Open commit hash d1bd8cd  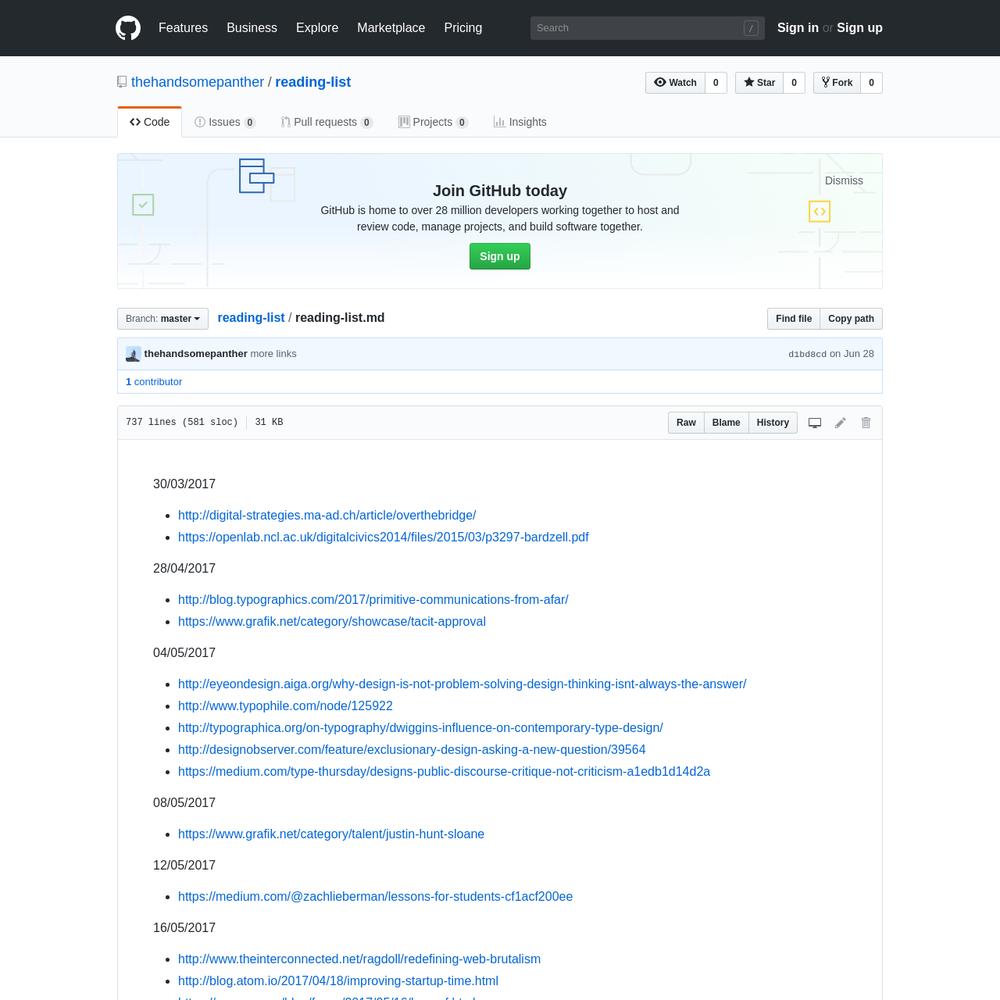pyautogui.click(x=807, y=354)
